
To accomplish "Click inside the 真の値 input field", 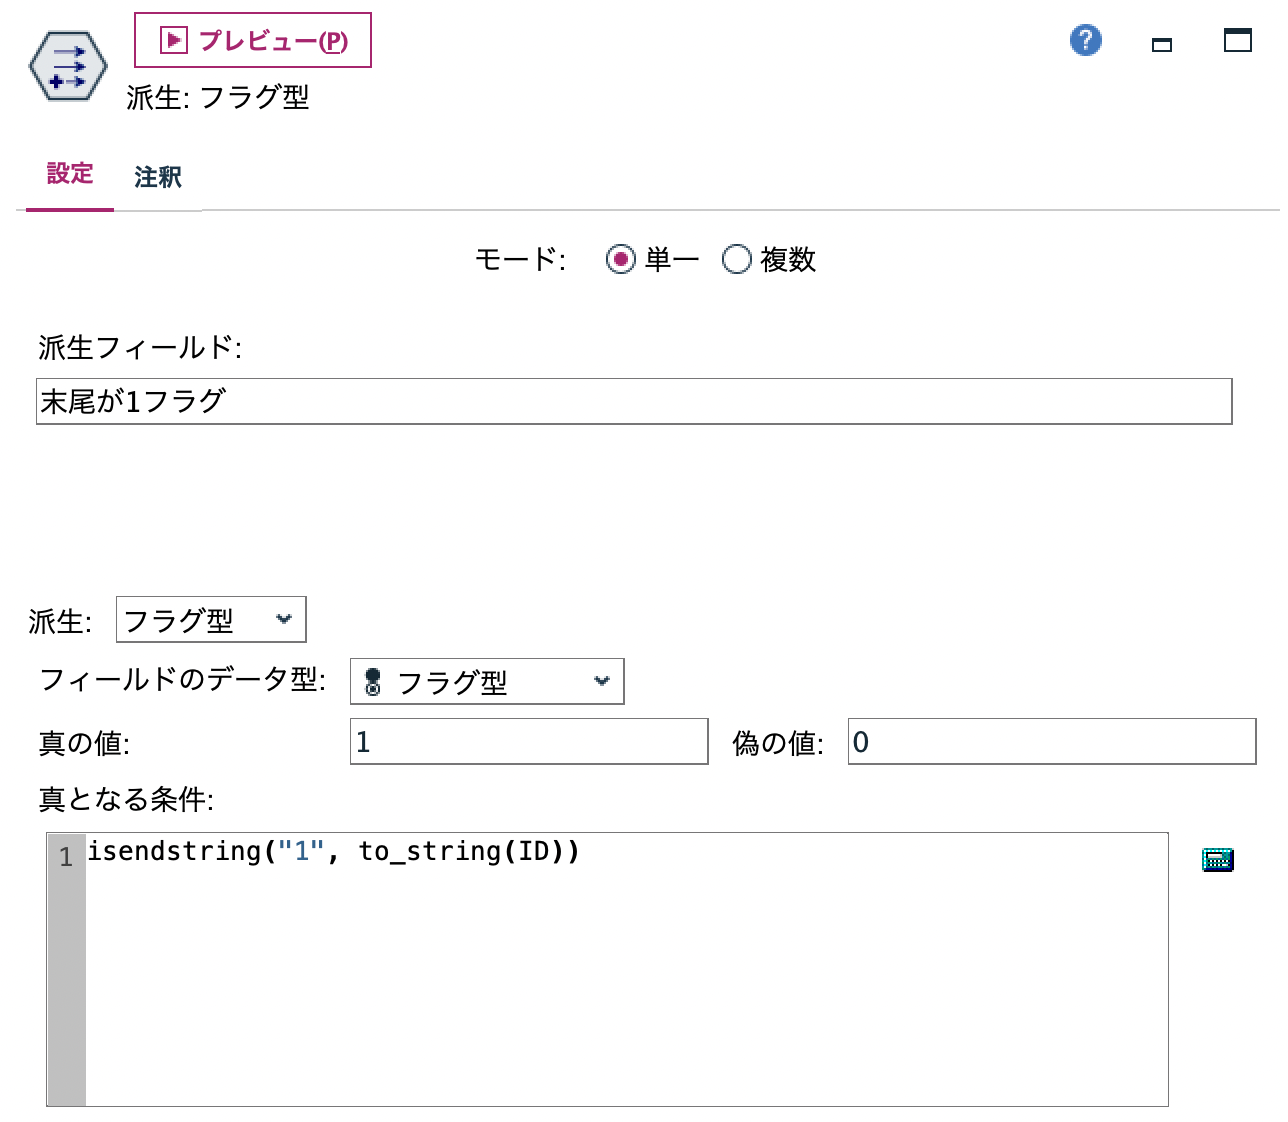I will pos(528,740).
